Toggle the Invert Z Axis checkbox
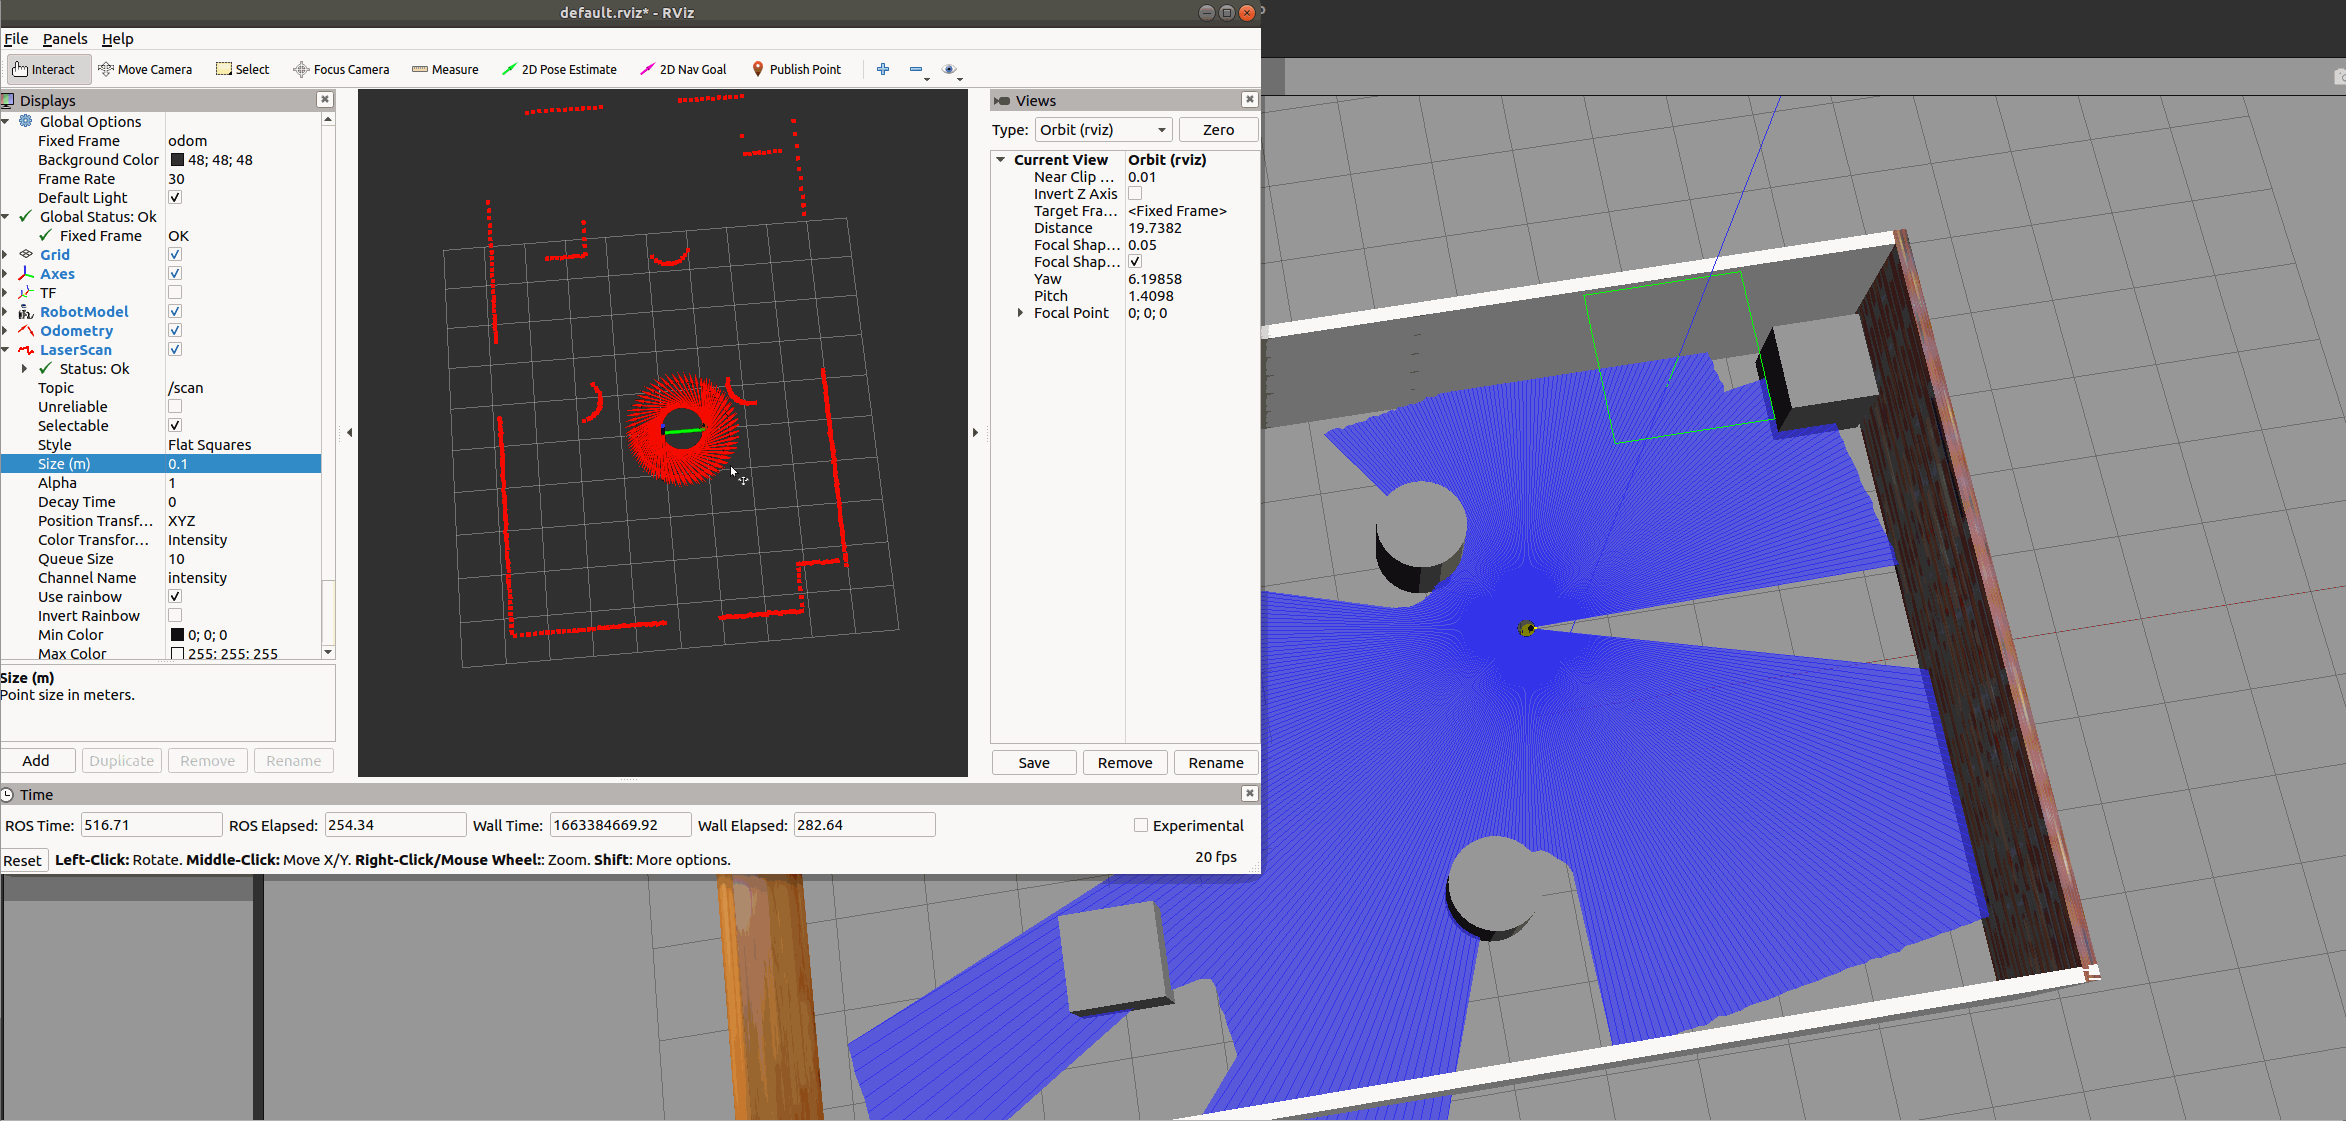Viewport: 2346px width, 1121px height. coord(1135,194)
